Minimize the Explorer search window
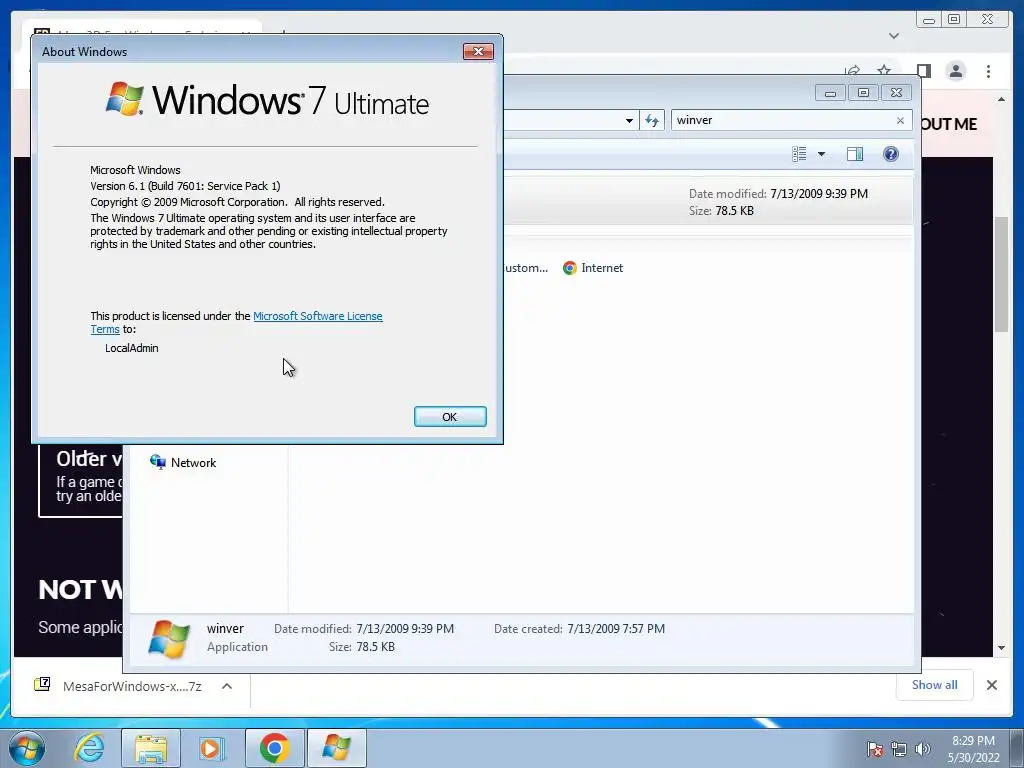The height and width of the screenshot is (768, 1024). tap(830, 93)
